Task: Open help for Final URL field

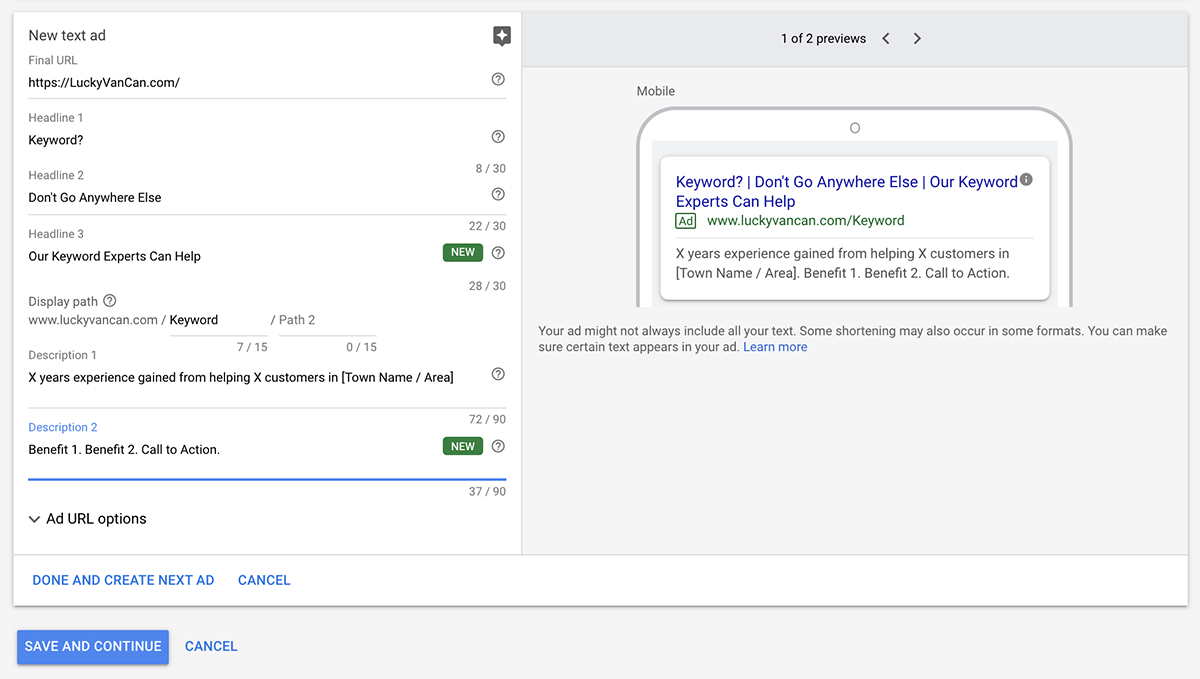Action: click(x=498, y=79)
